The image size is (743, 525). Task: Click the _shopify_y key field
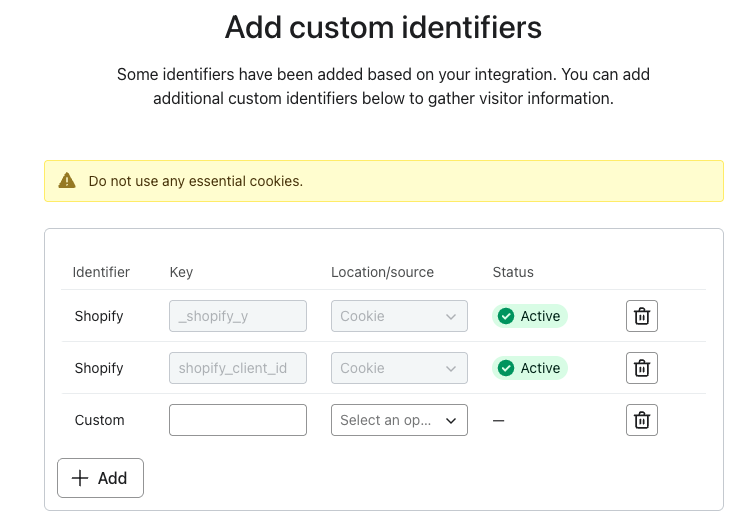point(238,316)
